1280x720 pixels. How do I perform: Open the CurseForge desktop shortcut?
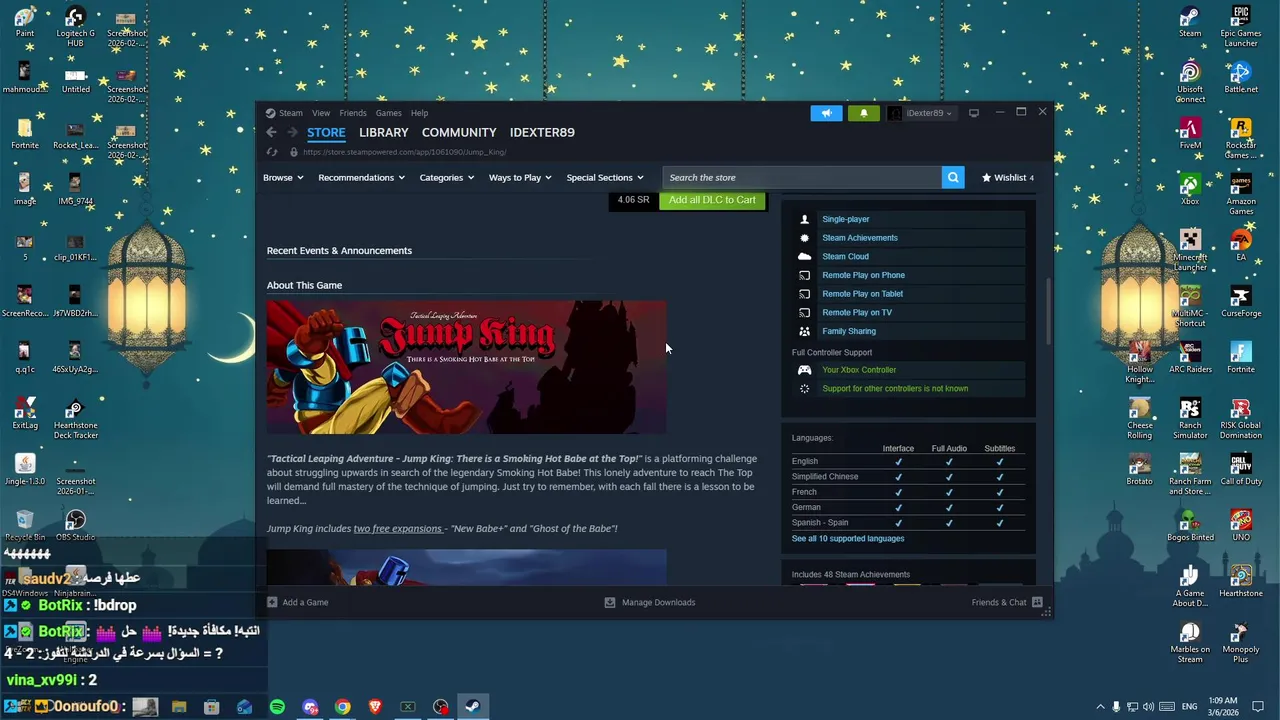[1241, 302]
